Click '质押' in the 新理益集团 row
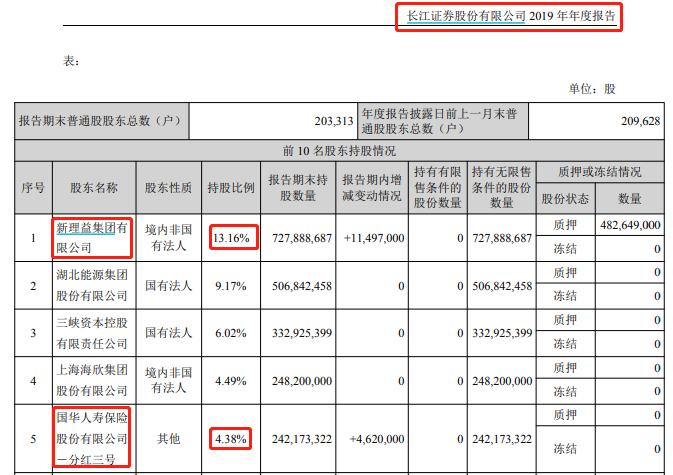This screenshot has width=673, height=475. pyautogui.click(x=565, y=225)
